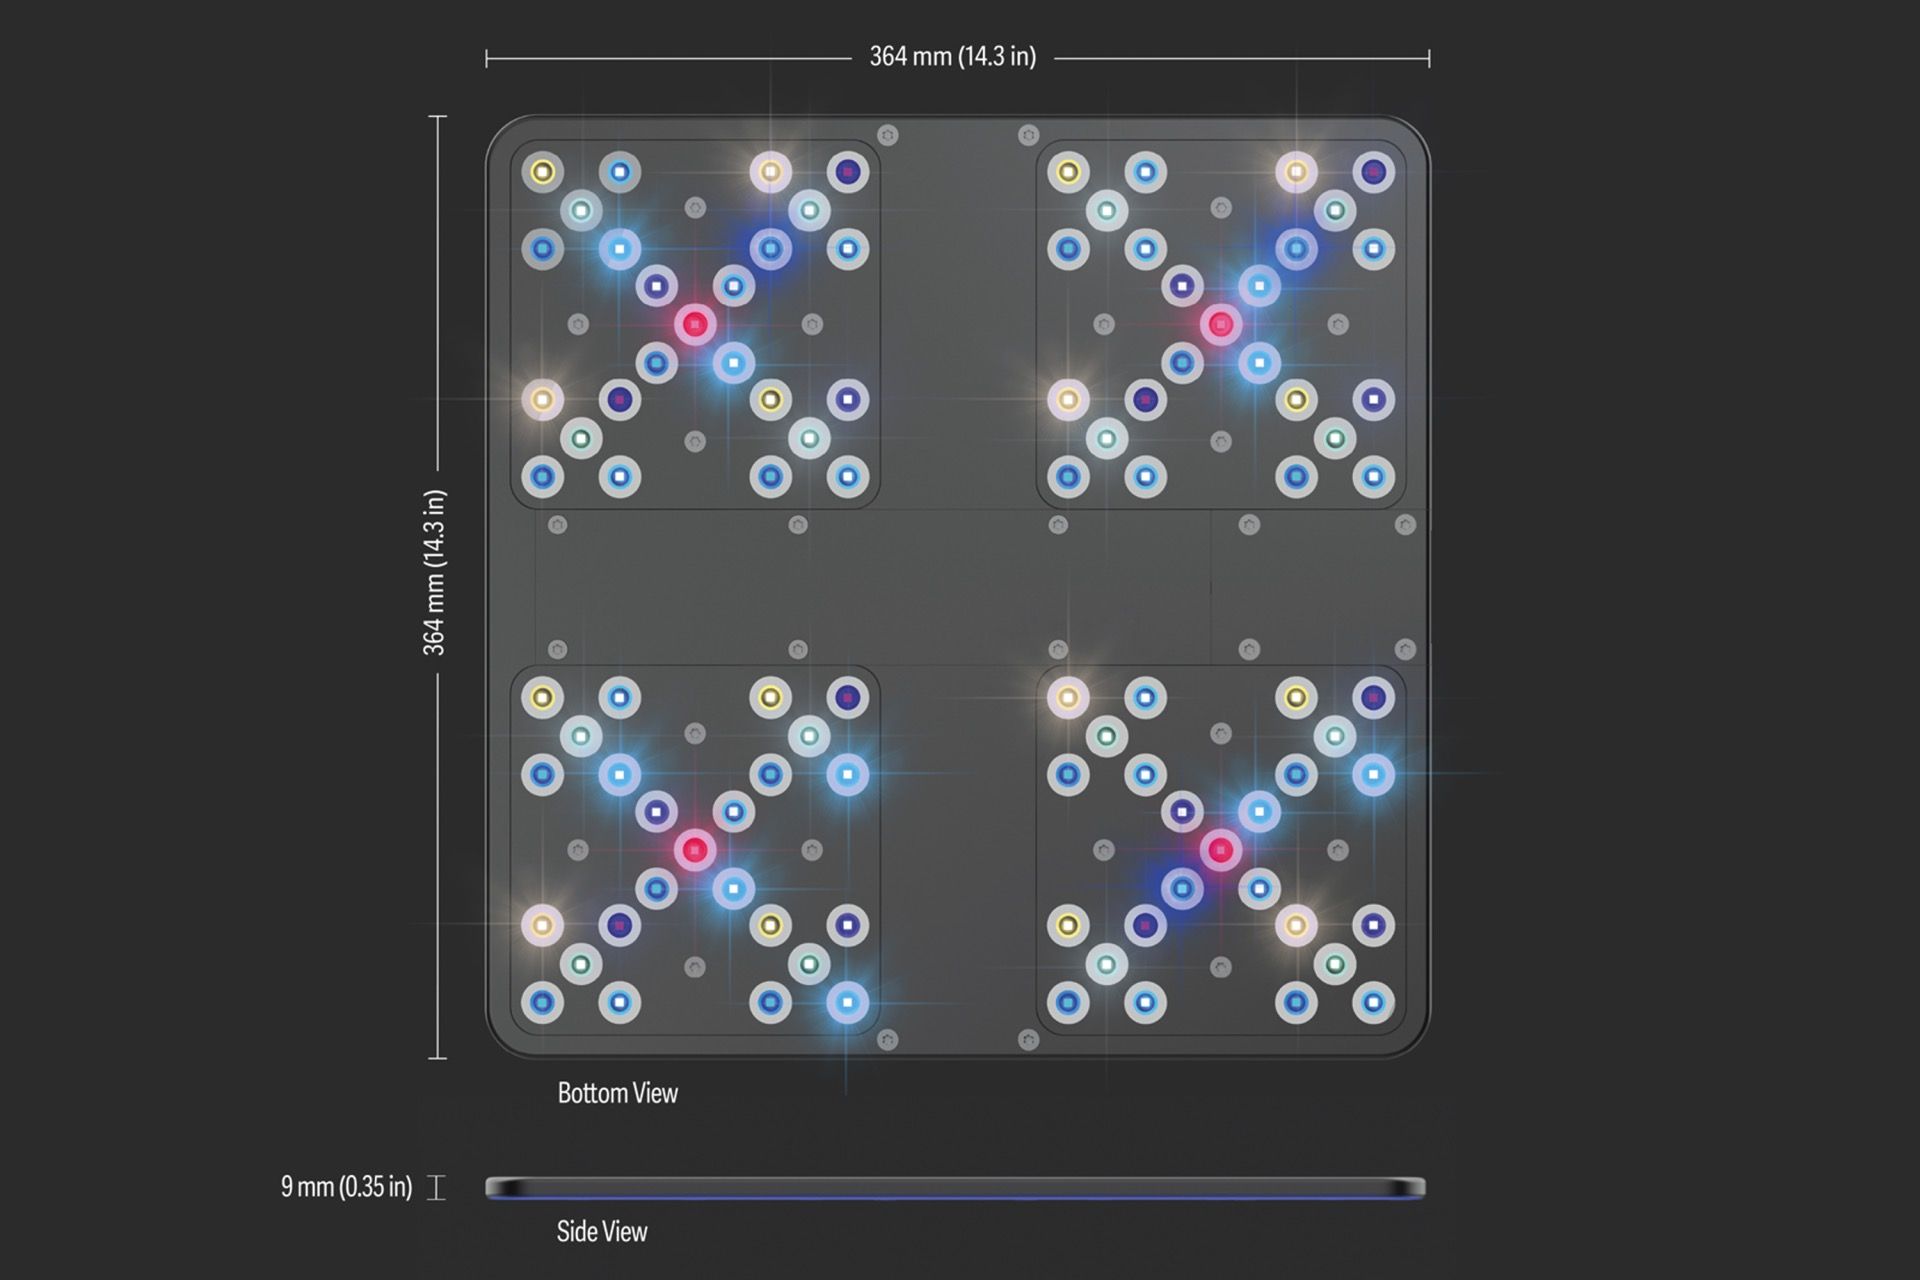The width and height of the screenshot is (1920, 1280).
Task: Click the horizontal 364 mm (14.3 in) width label
Action: coord(952,57)
